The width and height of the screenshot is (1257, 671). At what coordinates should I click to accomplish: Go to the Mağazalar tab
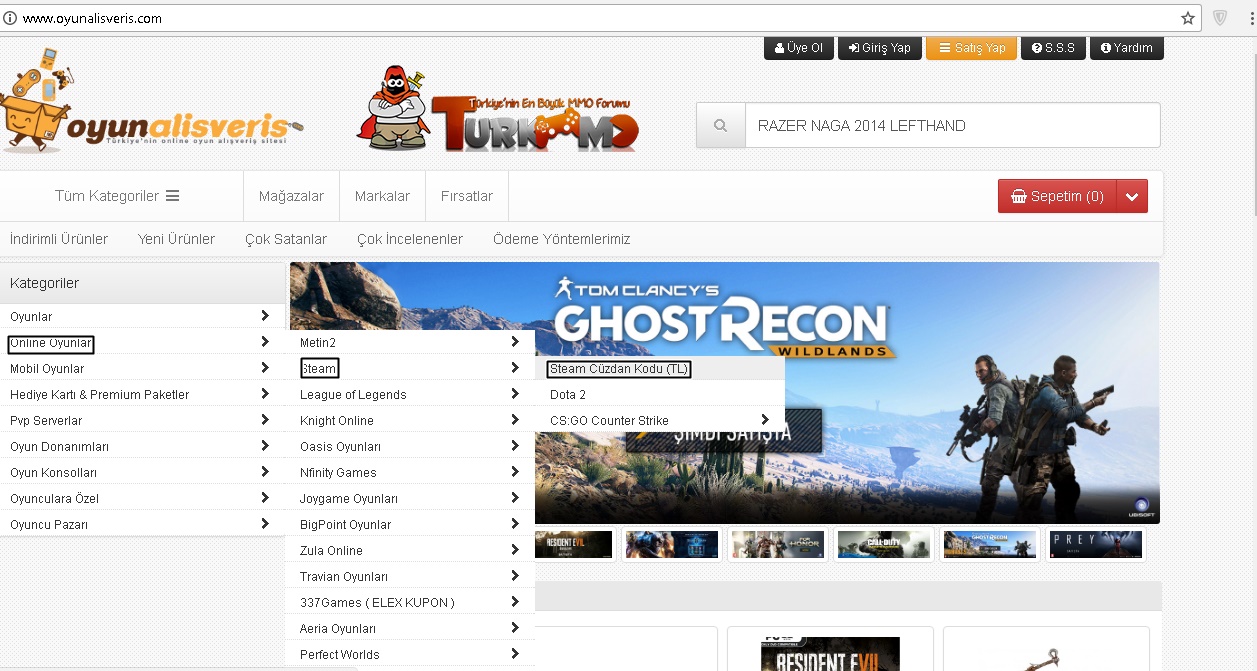tap(291, 196)
